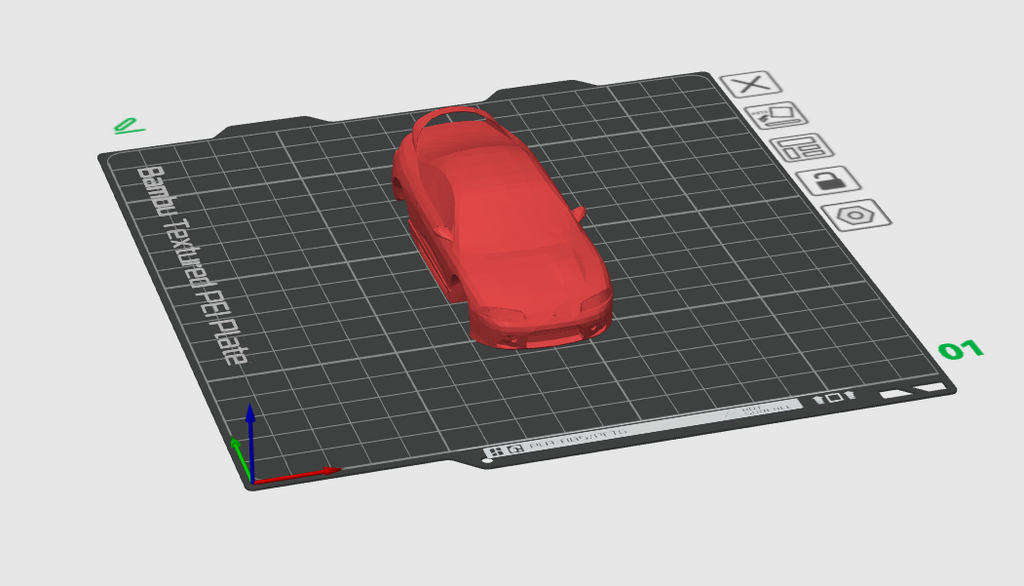Open plate settings hexagon icon
1024x586 pixels.
[x=856, y=215]
